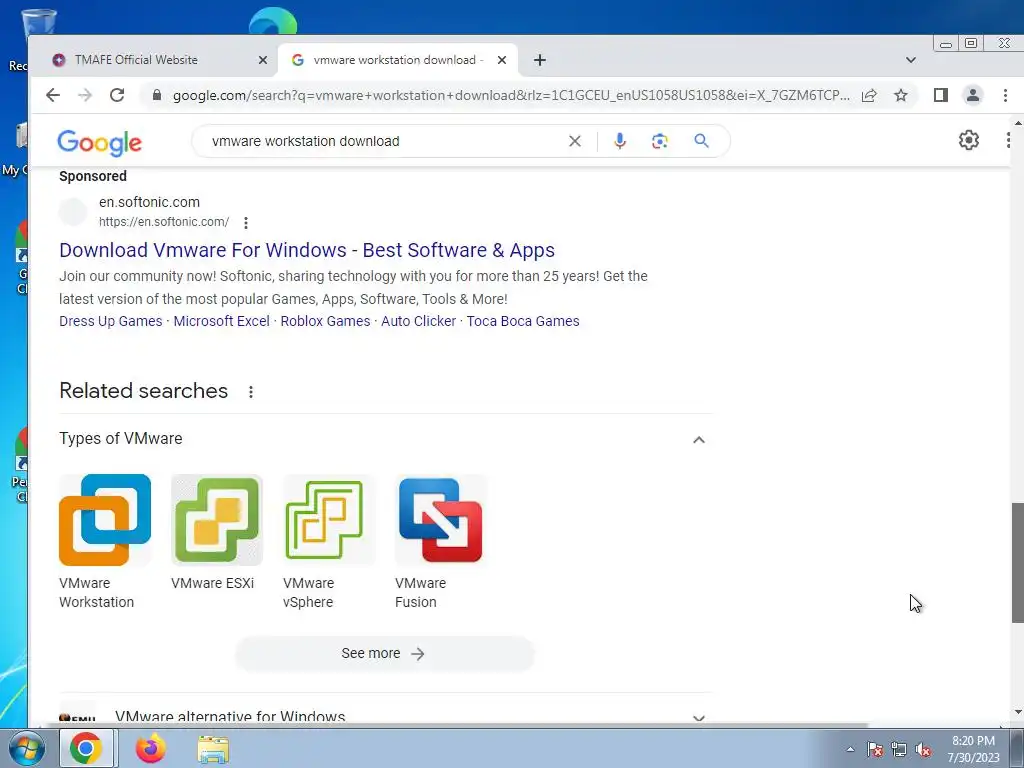Submit search with magnifying glass icon

point(701,141)
